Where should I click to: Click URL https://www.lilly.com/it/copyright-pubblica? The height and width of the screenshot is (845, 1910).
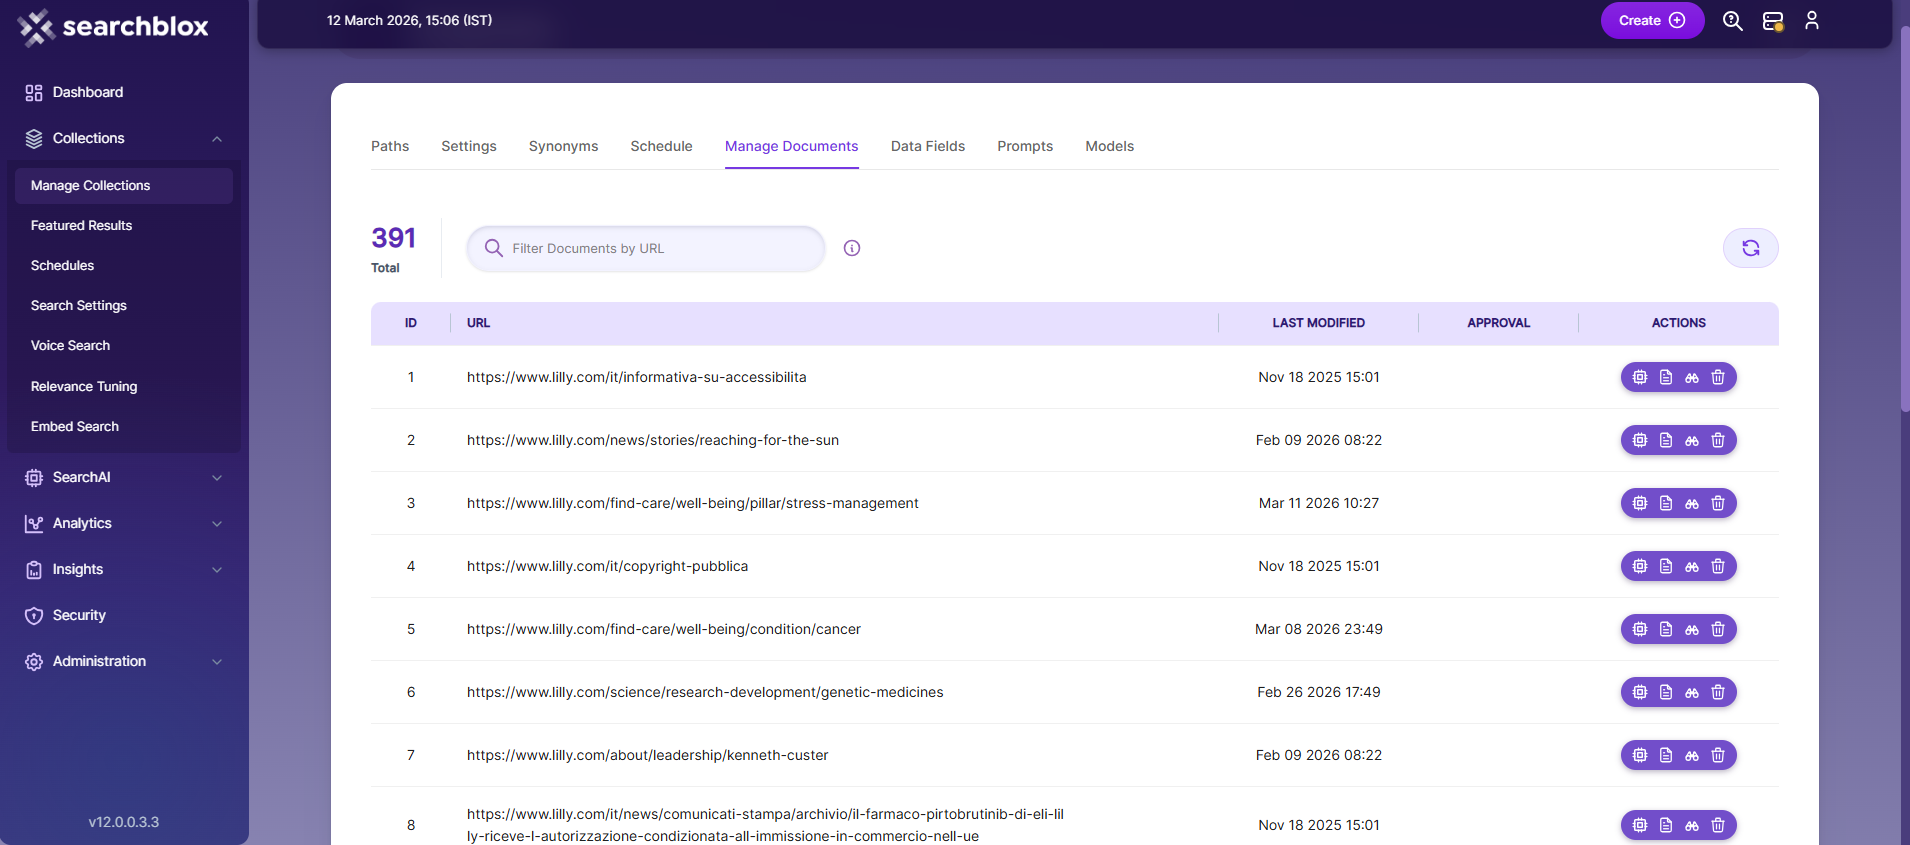tap(607, 566)
